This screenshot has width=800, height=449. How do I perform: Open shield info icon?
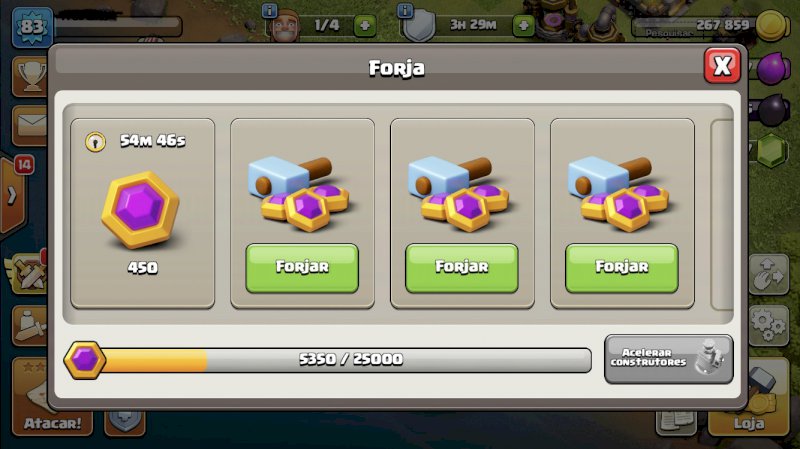405,10
